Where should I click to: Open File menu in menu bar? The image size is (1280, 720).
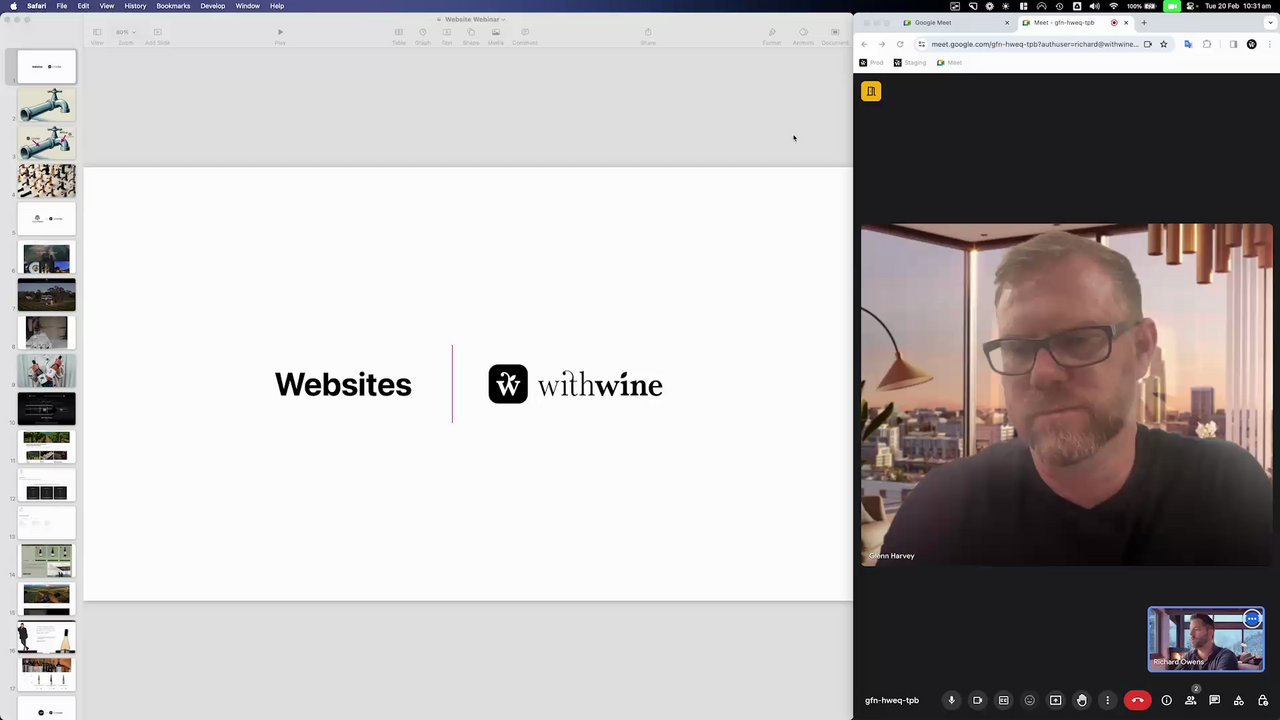tap(62, 6)
